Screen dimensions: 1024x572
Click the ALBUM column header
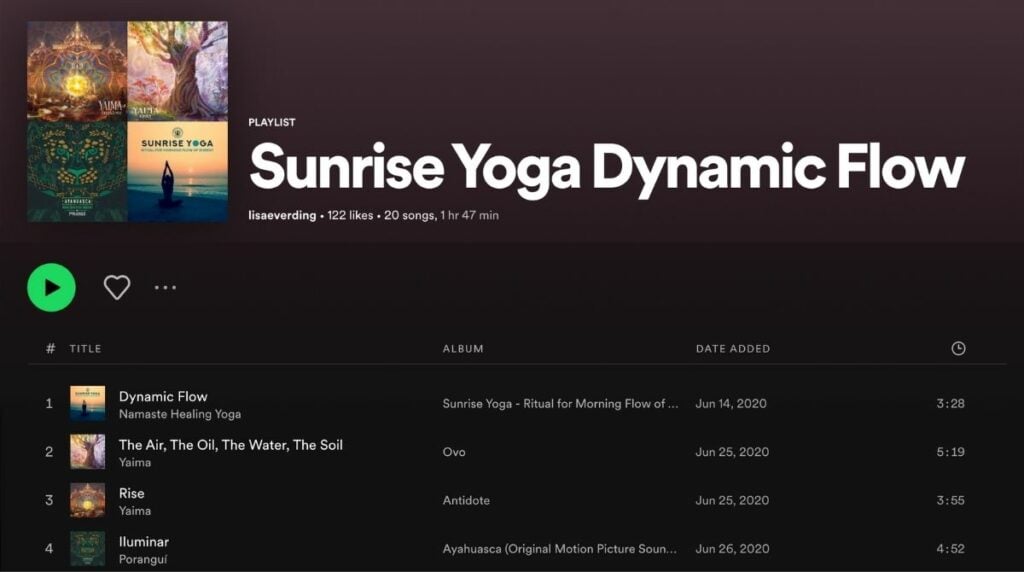[x=463, y=349]
